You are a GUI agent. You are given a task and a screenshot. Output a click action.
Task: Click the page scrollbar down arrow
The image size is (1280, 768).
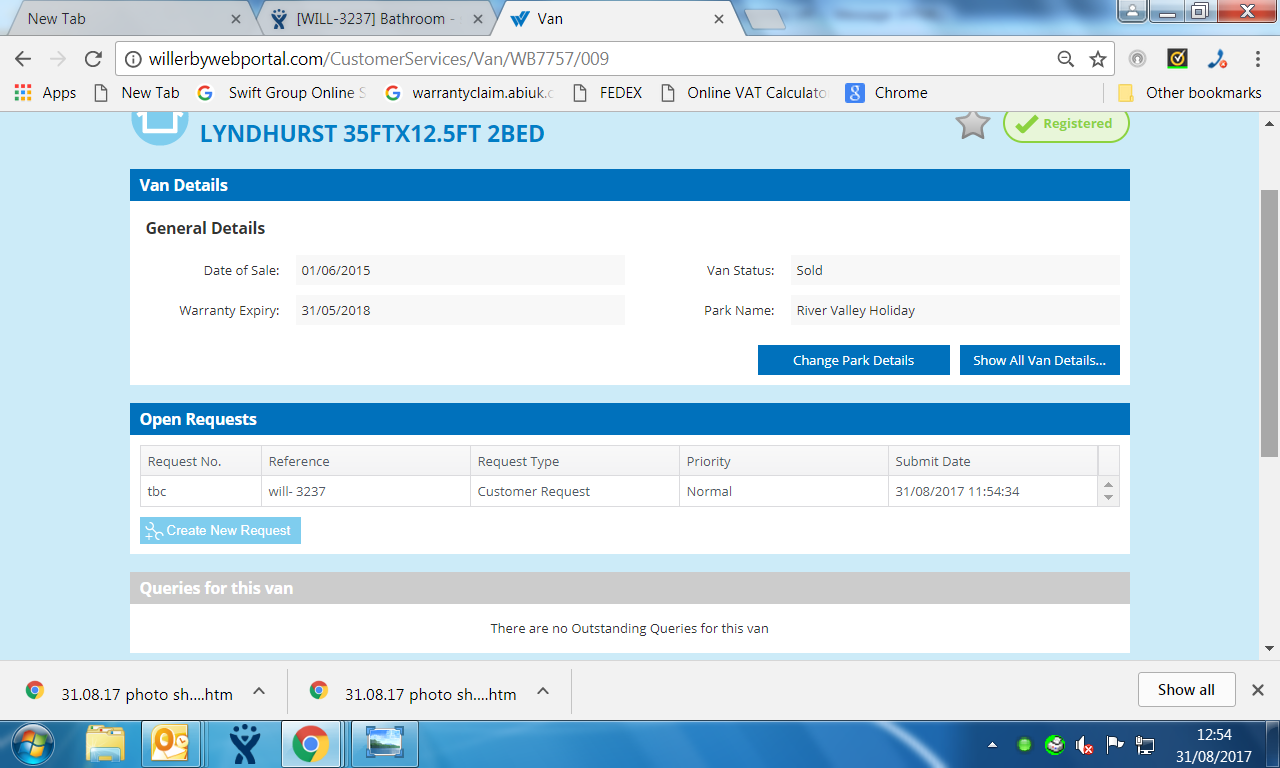pos(1270,648)
